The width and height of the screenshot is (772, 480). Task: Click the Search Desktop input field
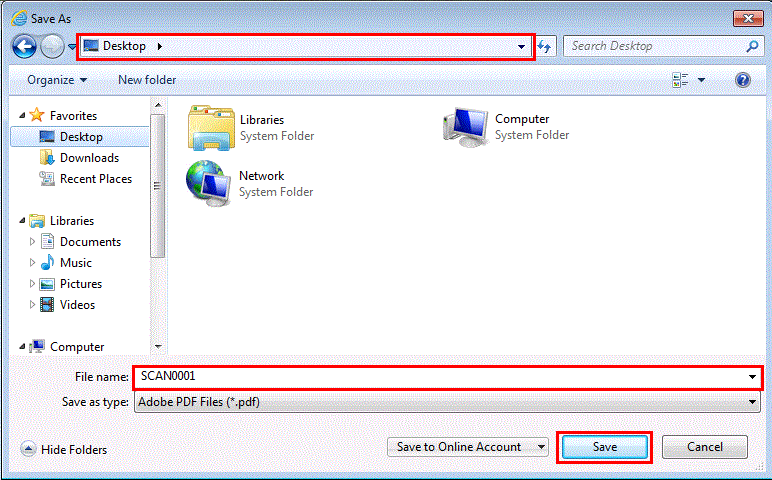coord(655,46)
